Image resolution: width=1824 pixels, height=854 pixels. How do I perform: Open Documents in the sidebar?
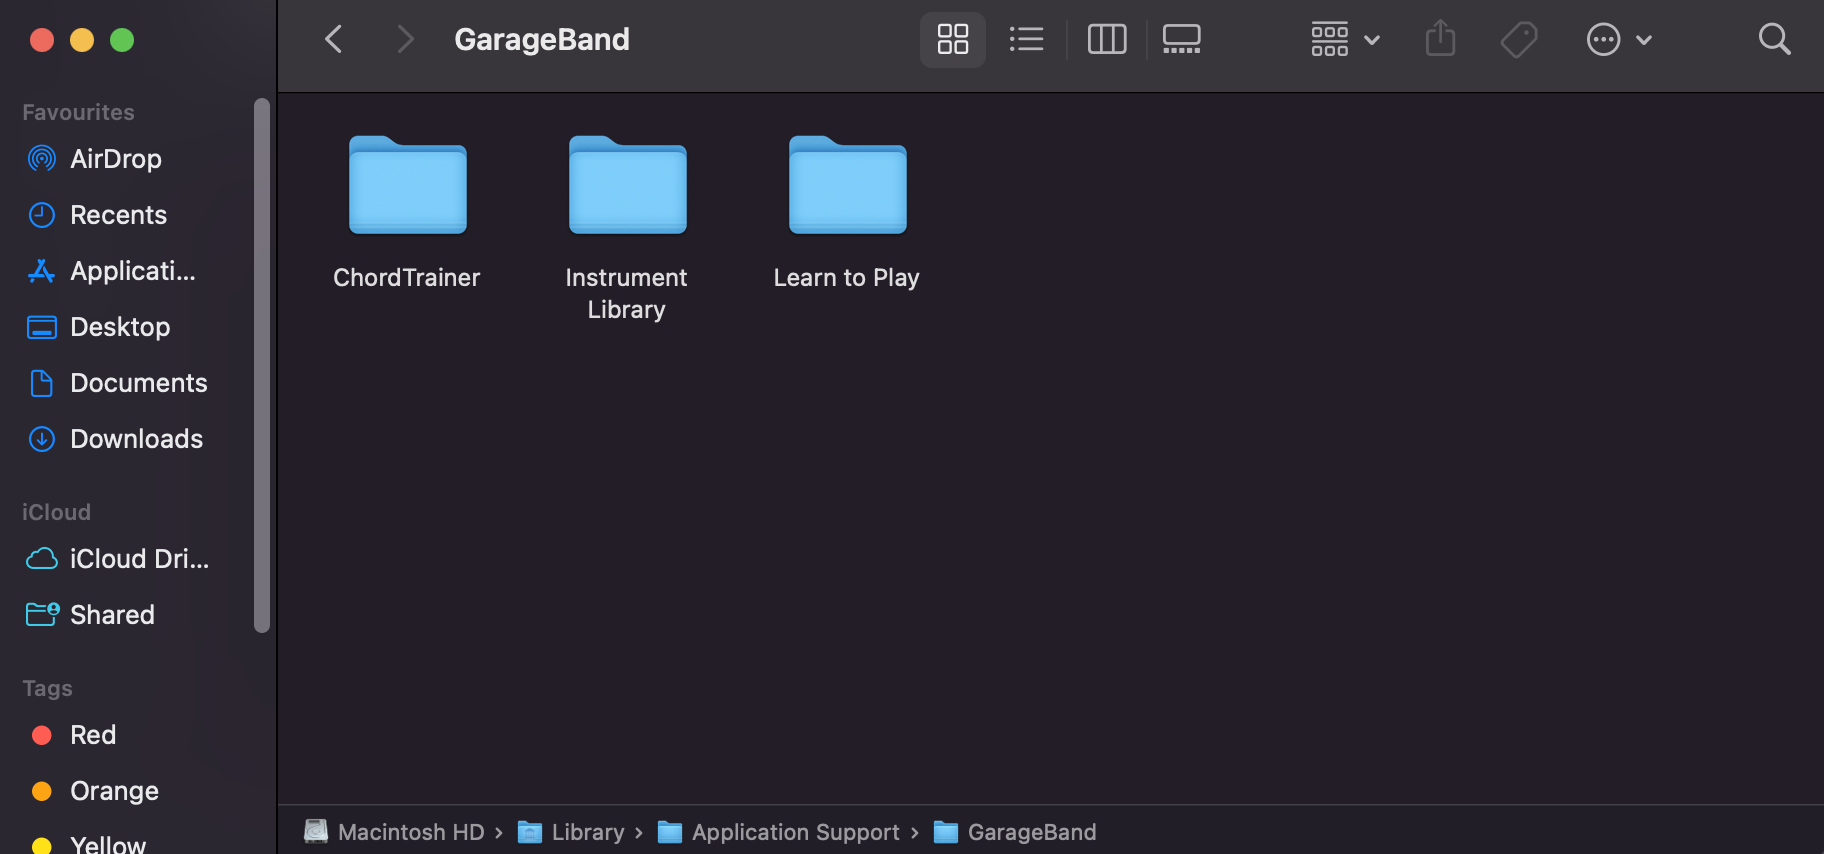click(x=139, y=383)
